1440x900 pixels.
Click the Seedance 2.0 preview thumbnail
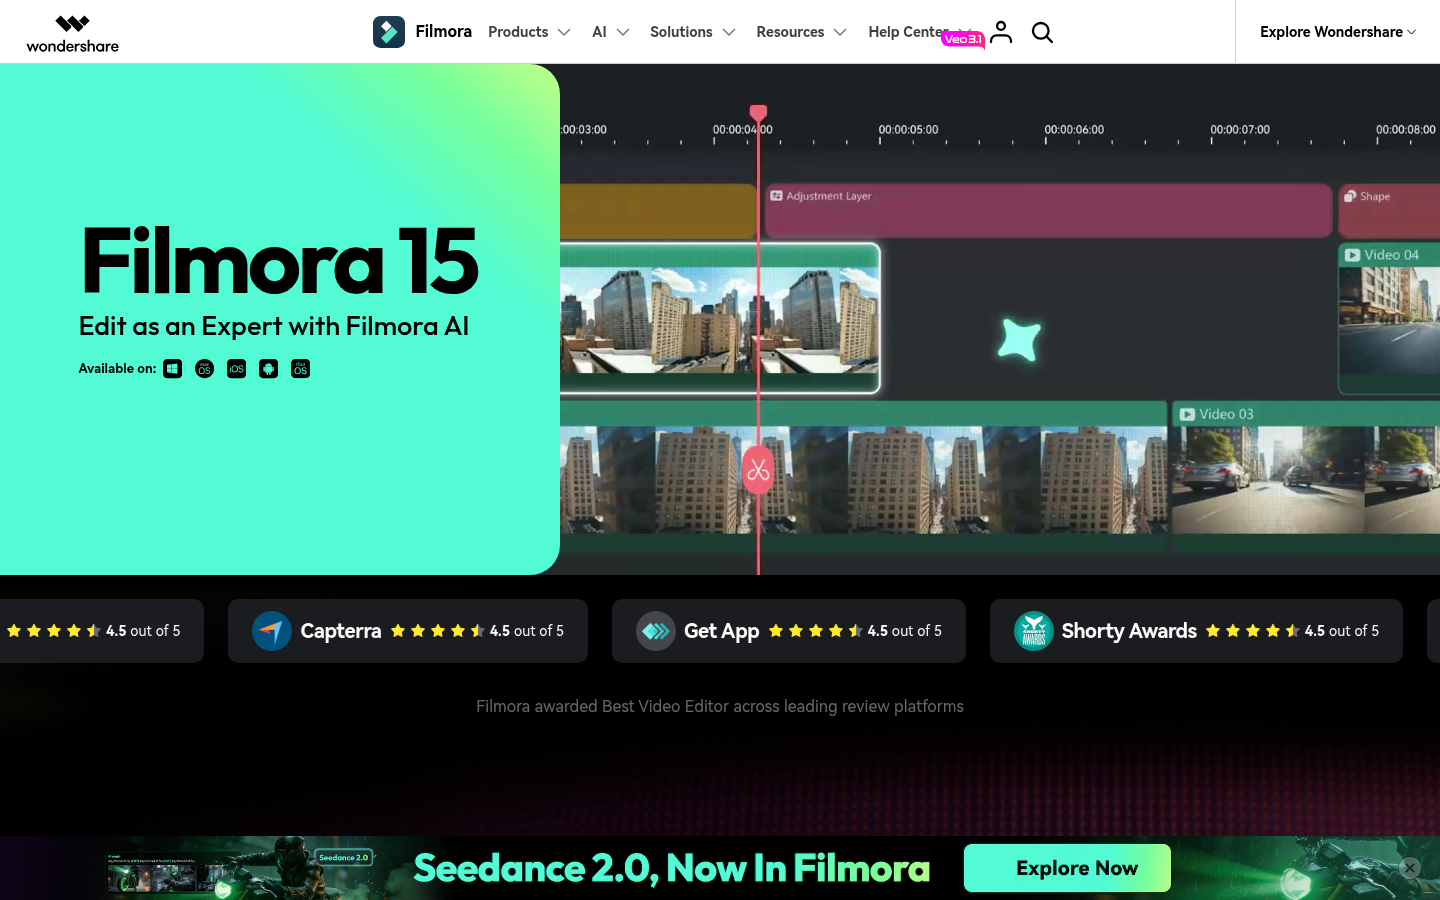click(x=240, y=869)
